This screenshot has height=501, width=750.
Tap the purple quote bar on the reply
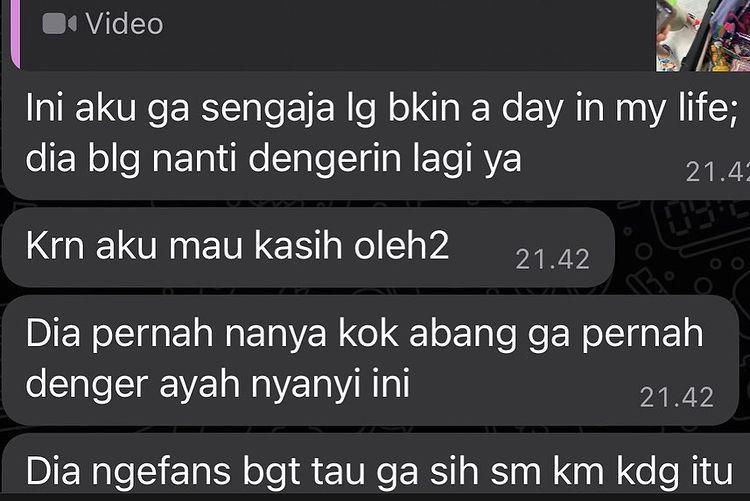pos(15,34)
